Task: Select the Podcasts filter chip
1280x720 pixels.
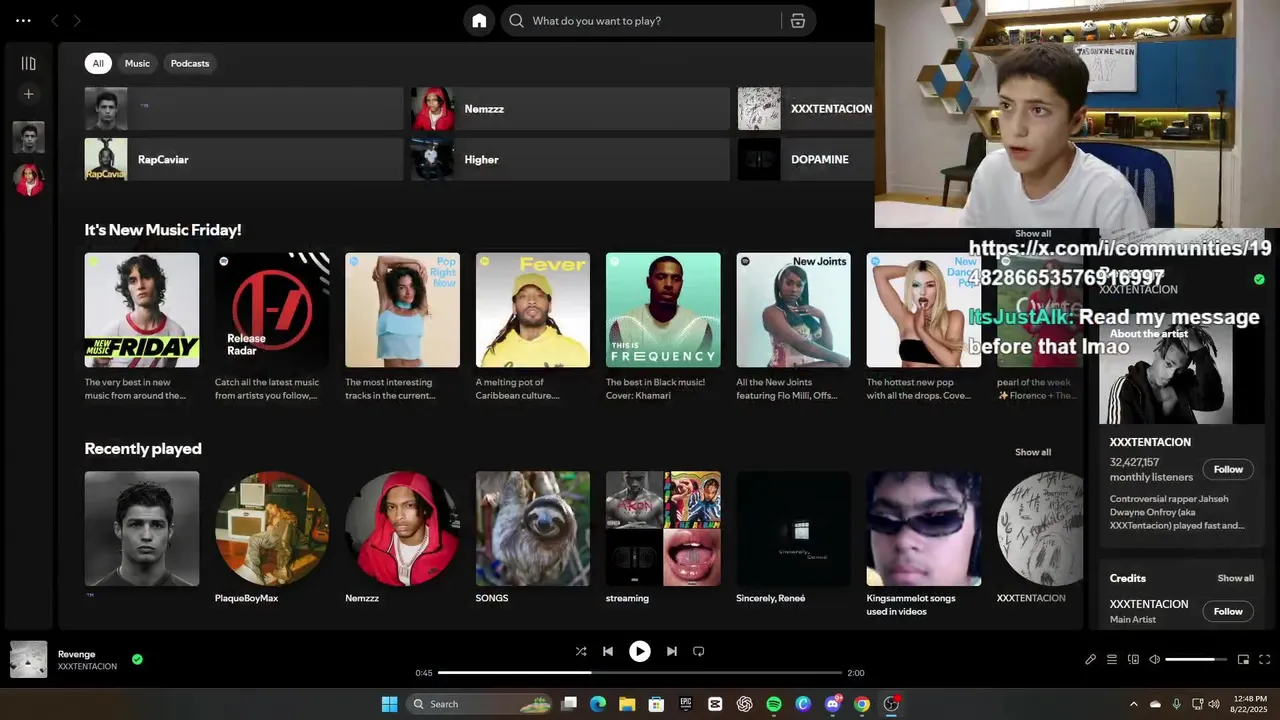Action: tap(190, 63)
